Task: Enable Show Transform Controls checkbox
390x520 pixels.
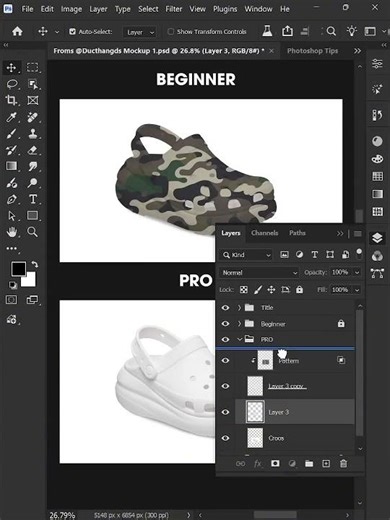Action: pos(171,32)
